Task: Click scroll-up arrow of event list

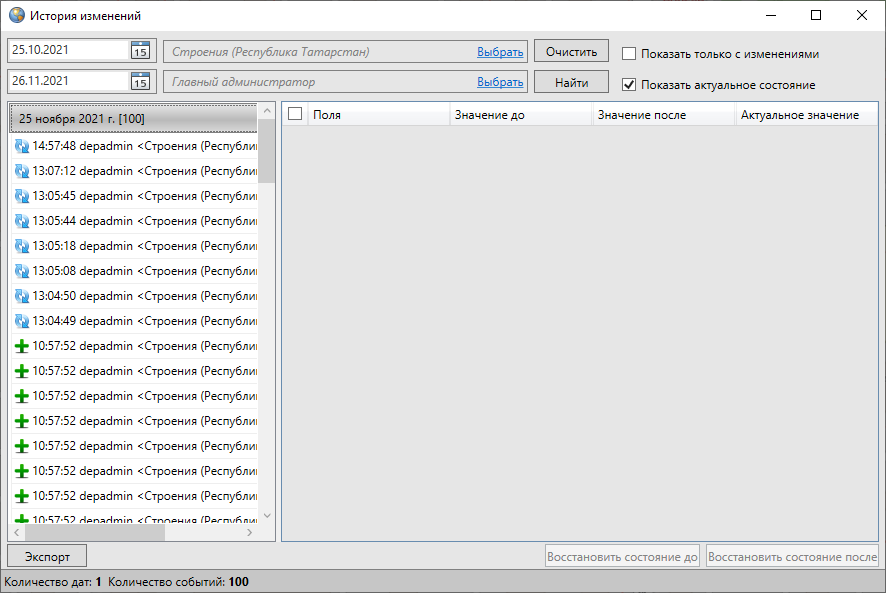Action: [267, 110]
